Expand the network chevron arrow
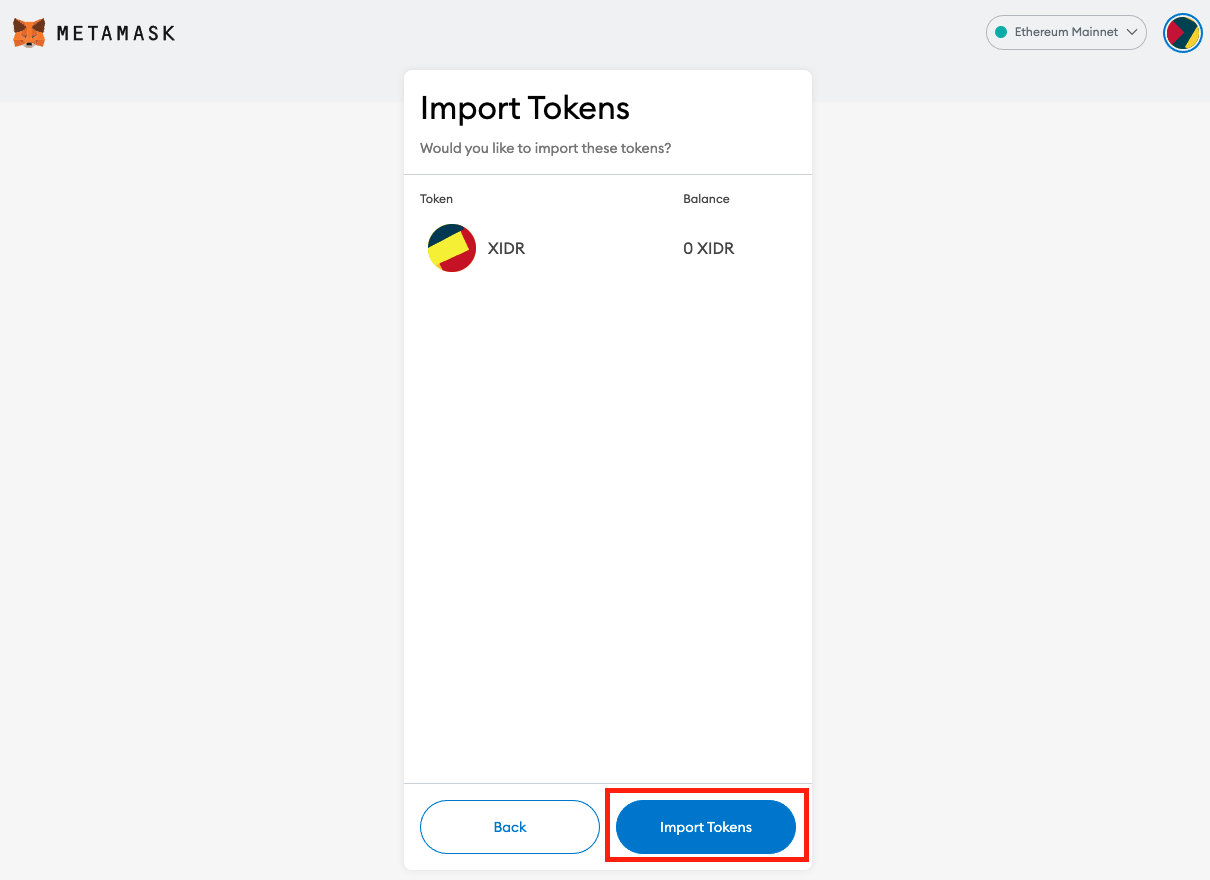This screenshot has height=880, width=1210. 1132,32
